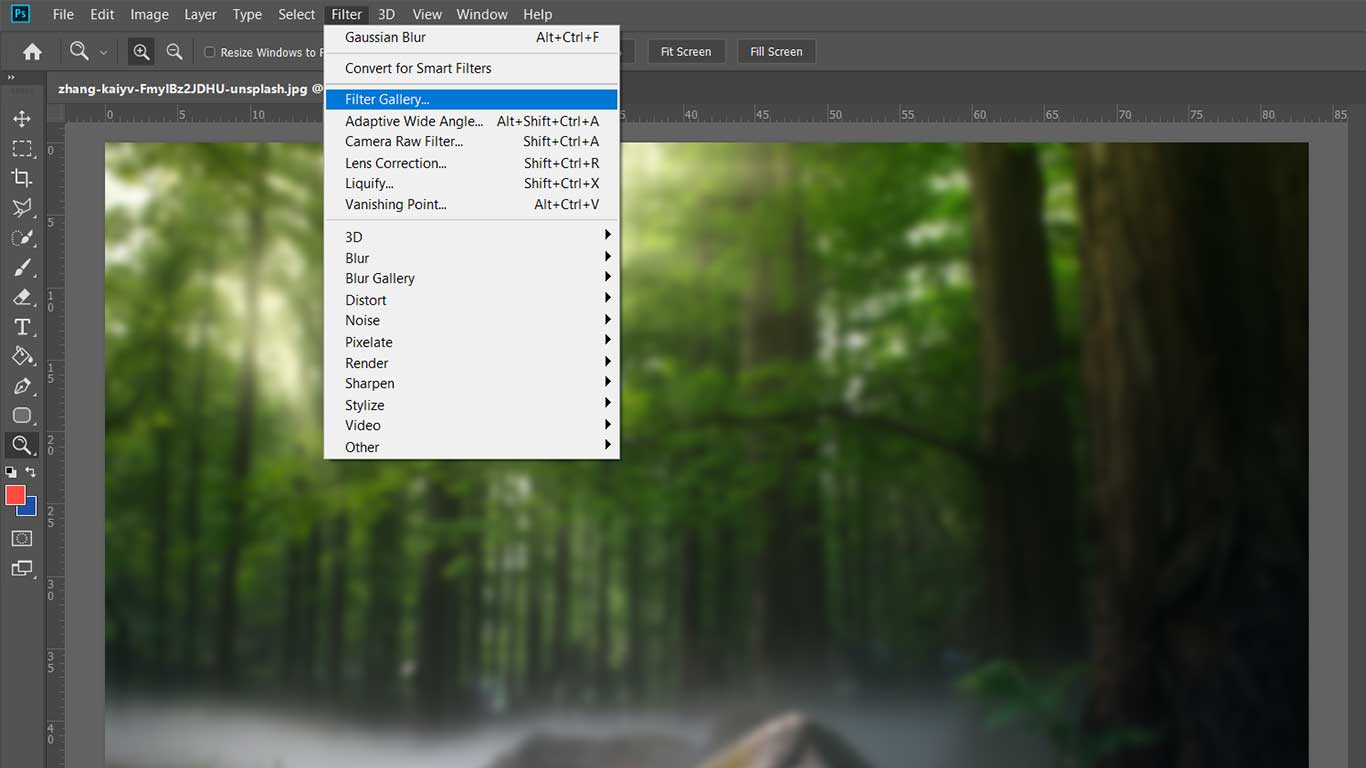Go to the Home screen icon
Screen dimensions: 1366x768
(x=32, y=52)
